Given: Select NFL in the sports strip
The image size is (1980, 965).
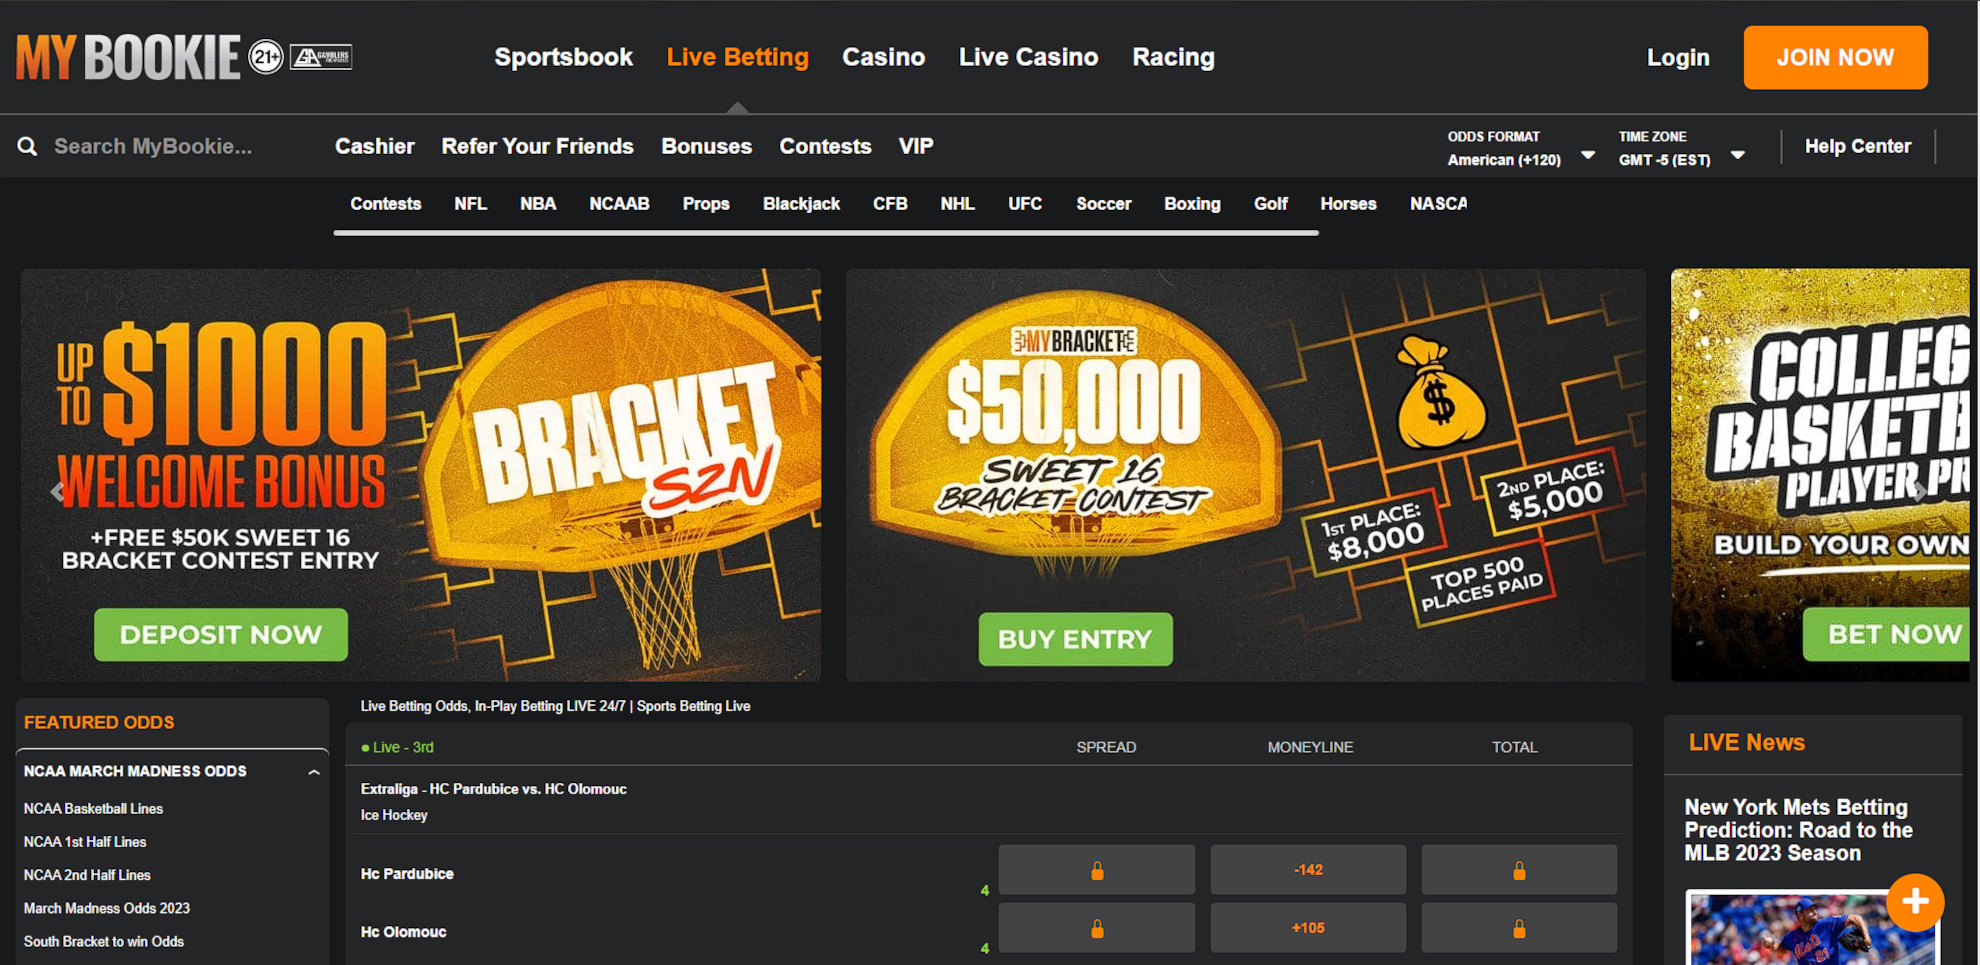Looking at the screenshot, I should pyautogui.click(x=470, y=204).
